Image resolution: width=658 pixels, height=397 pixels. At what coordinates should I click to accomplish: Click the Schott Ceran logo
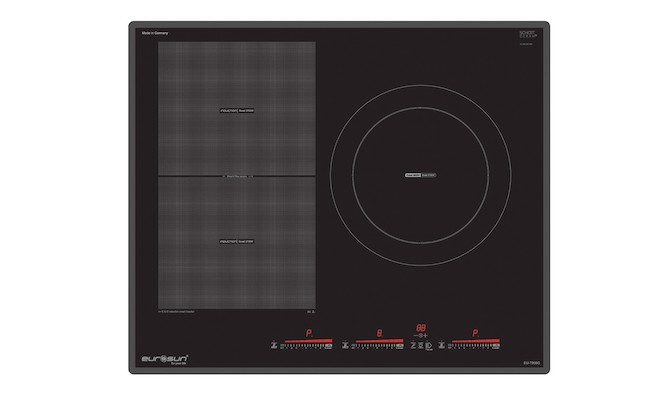coord(527,34)
